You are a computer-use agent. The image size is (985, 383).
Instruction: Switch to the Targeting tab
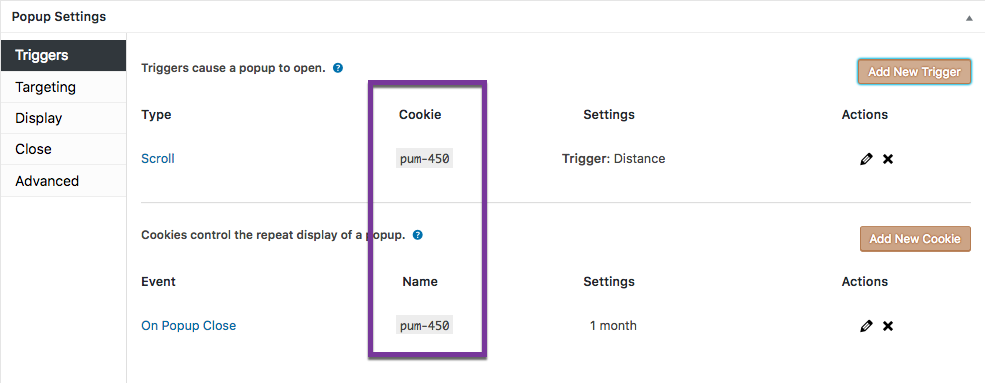(63, 87)
